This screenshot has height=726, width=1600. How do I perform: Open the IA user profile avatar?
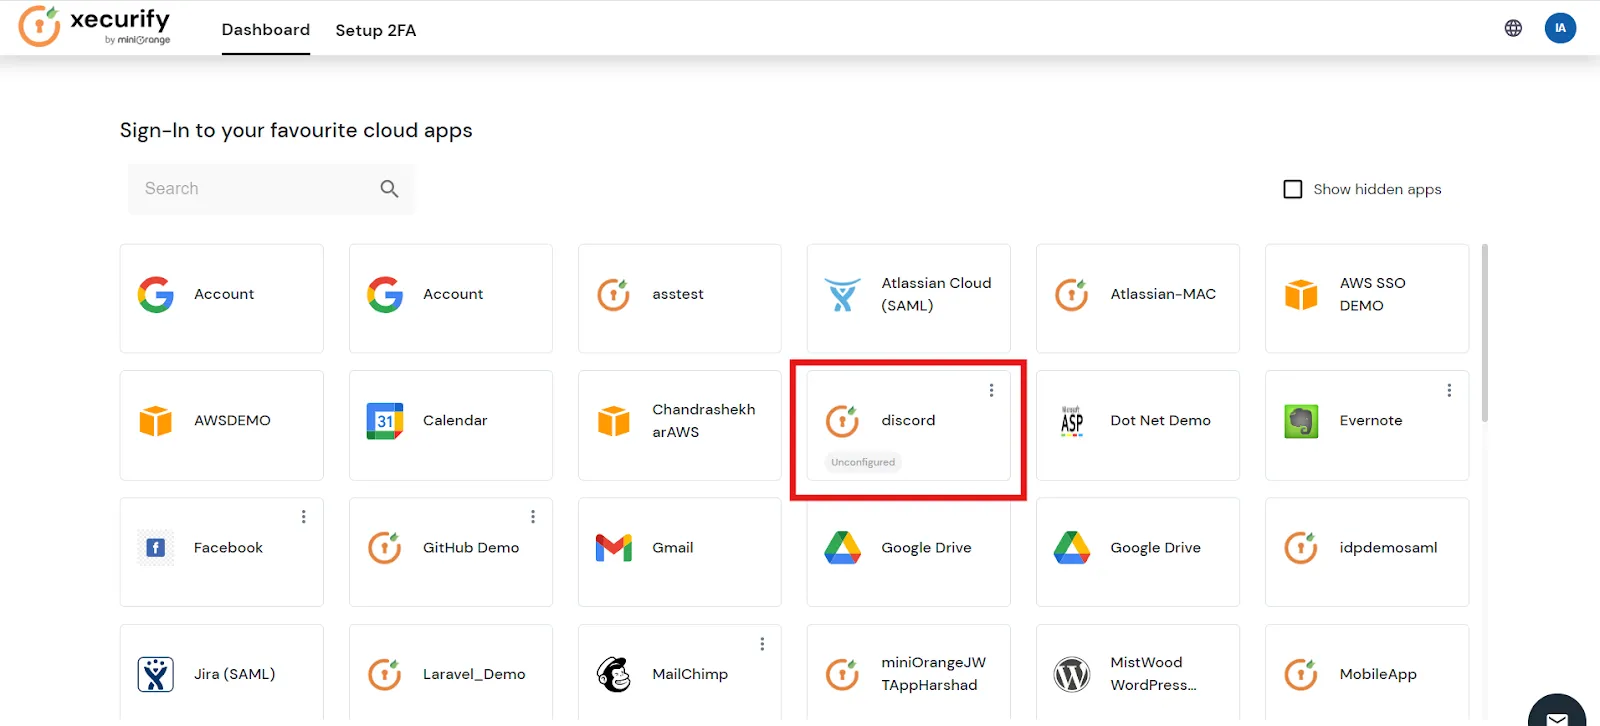pos(1560,28)
